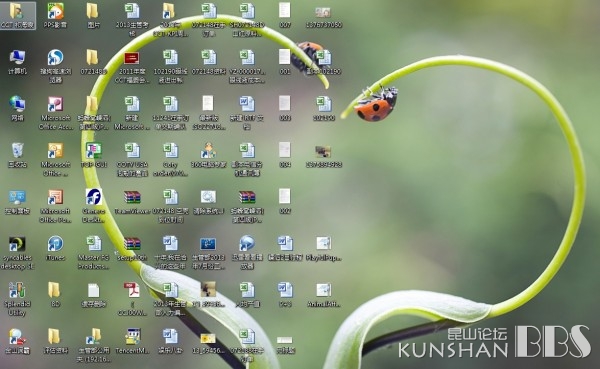Launch the iTunes shortcut

55,244
